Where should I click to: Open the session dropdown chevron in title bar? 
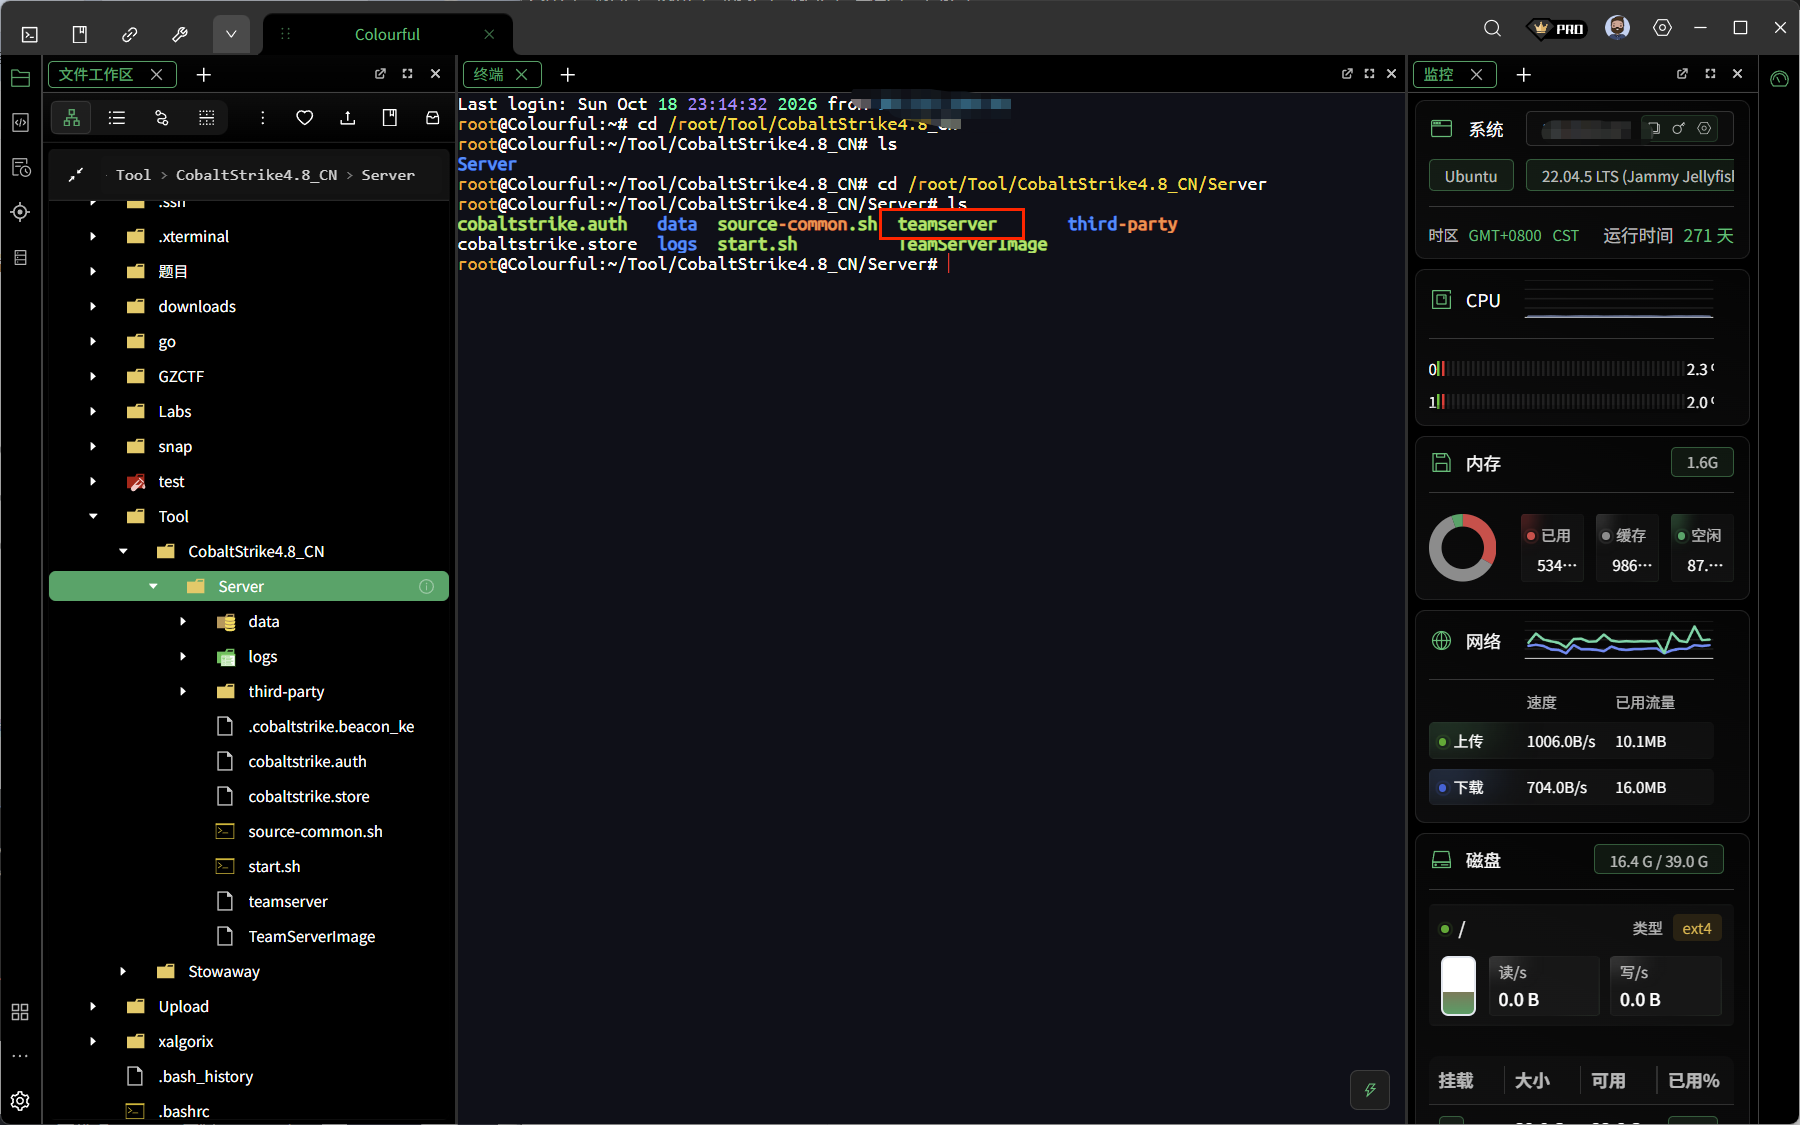click(231, 34)
